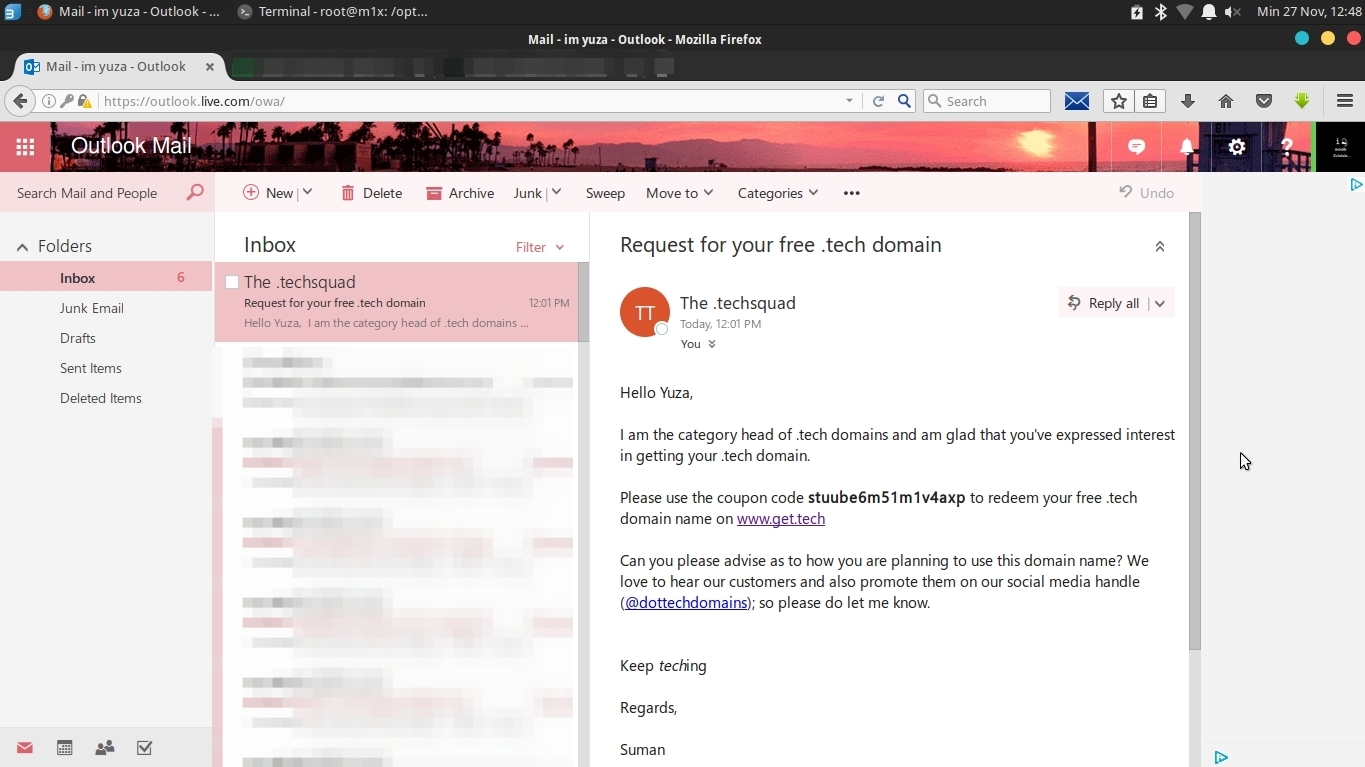Delete the selected email
The width and height of the screenshot is (1365, 767).
(371, 193)
